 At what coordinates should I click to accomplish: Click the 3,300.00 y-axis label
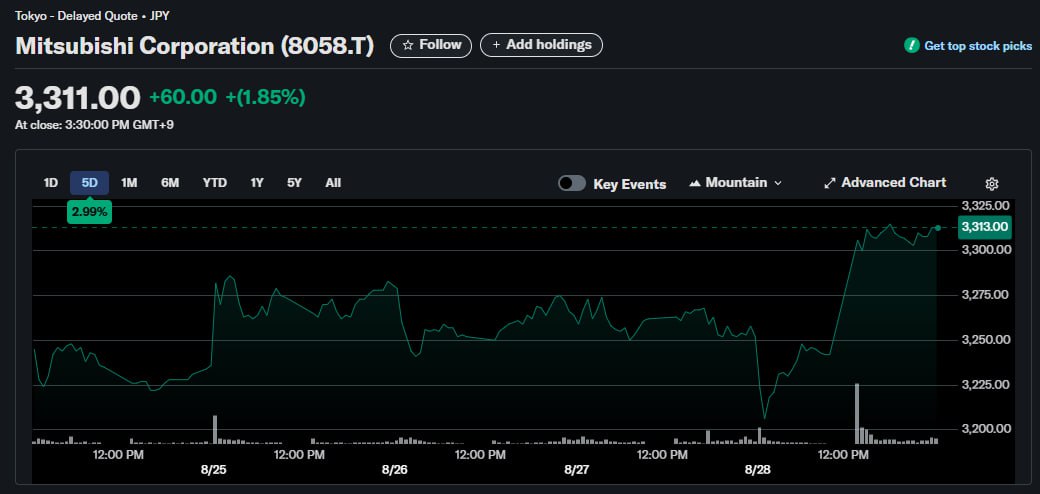pos(985,250)
